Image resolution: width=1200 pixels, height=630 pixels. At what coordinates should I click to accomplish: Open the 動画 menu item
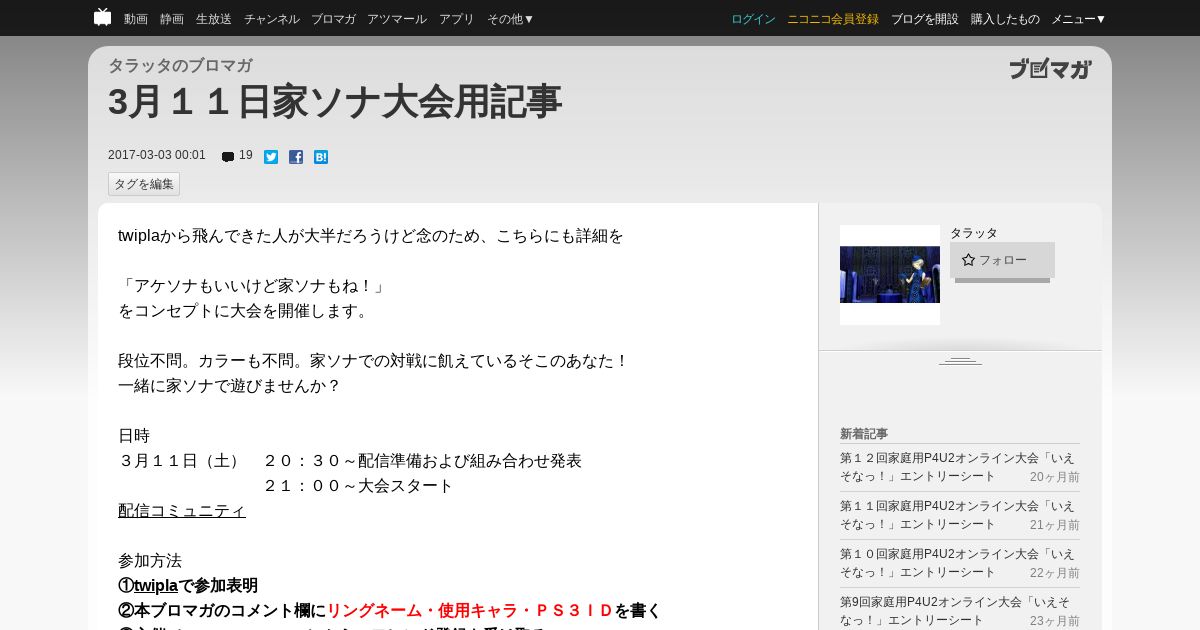pyautogui.click(x=136, y=19)
